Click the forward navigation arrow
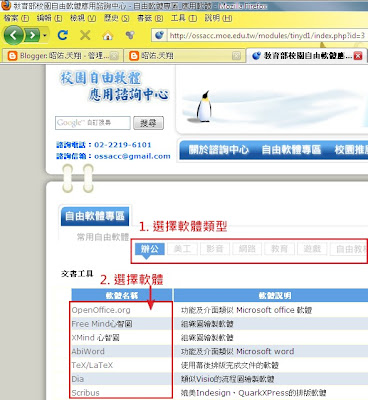 click(32, 35)
